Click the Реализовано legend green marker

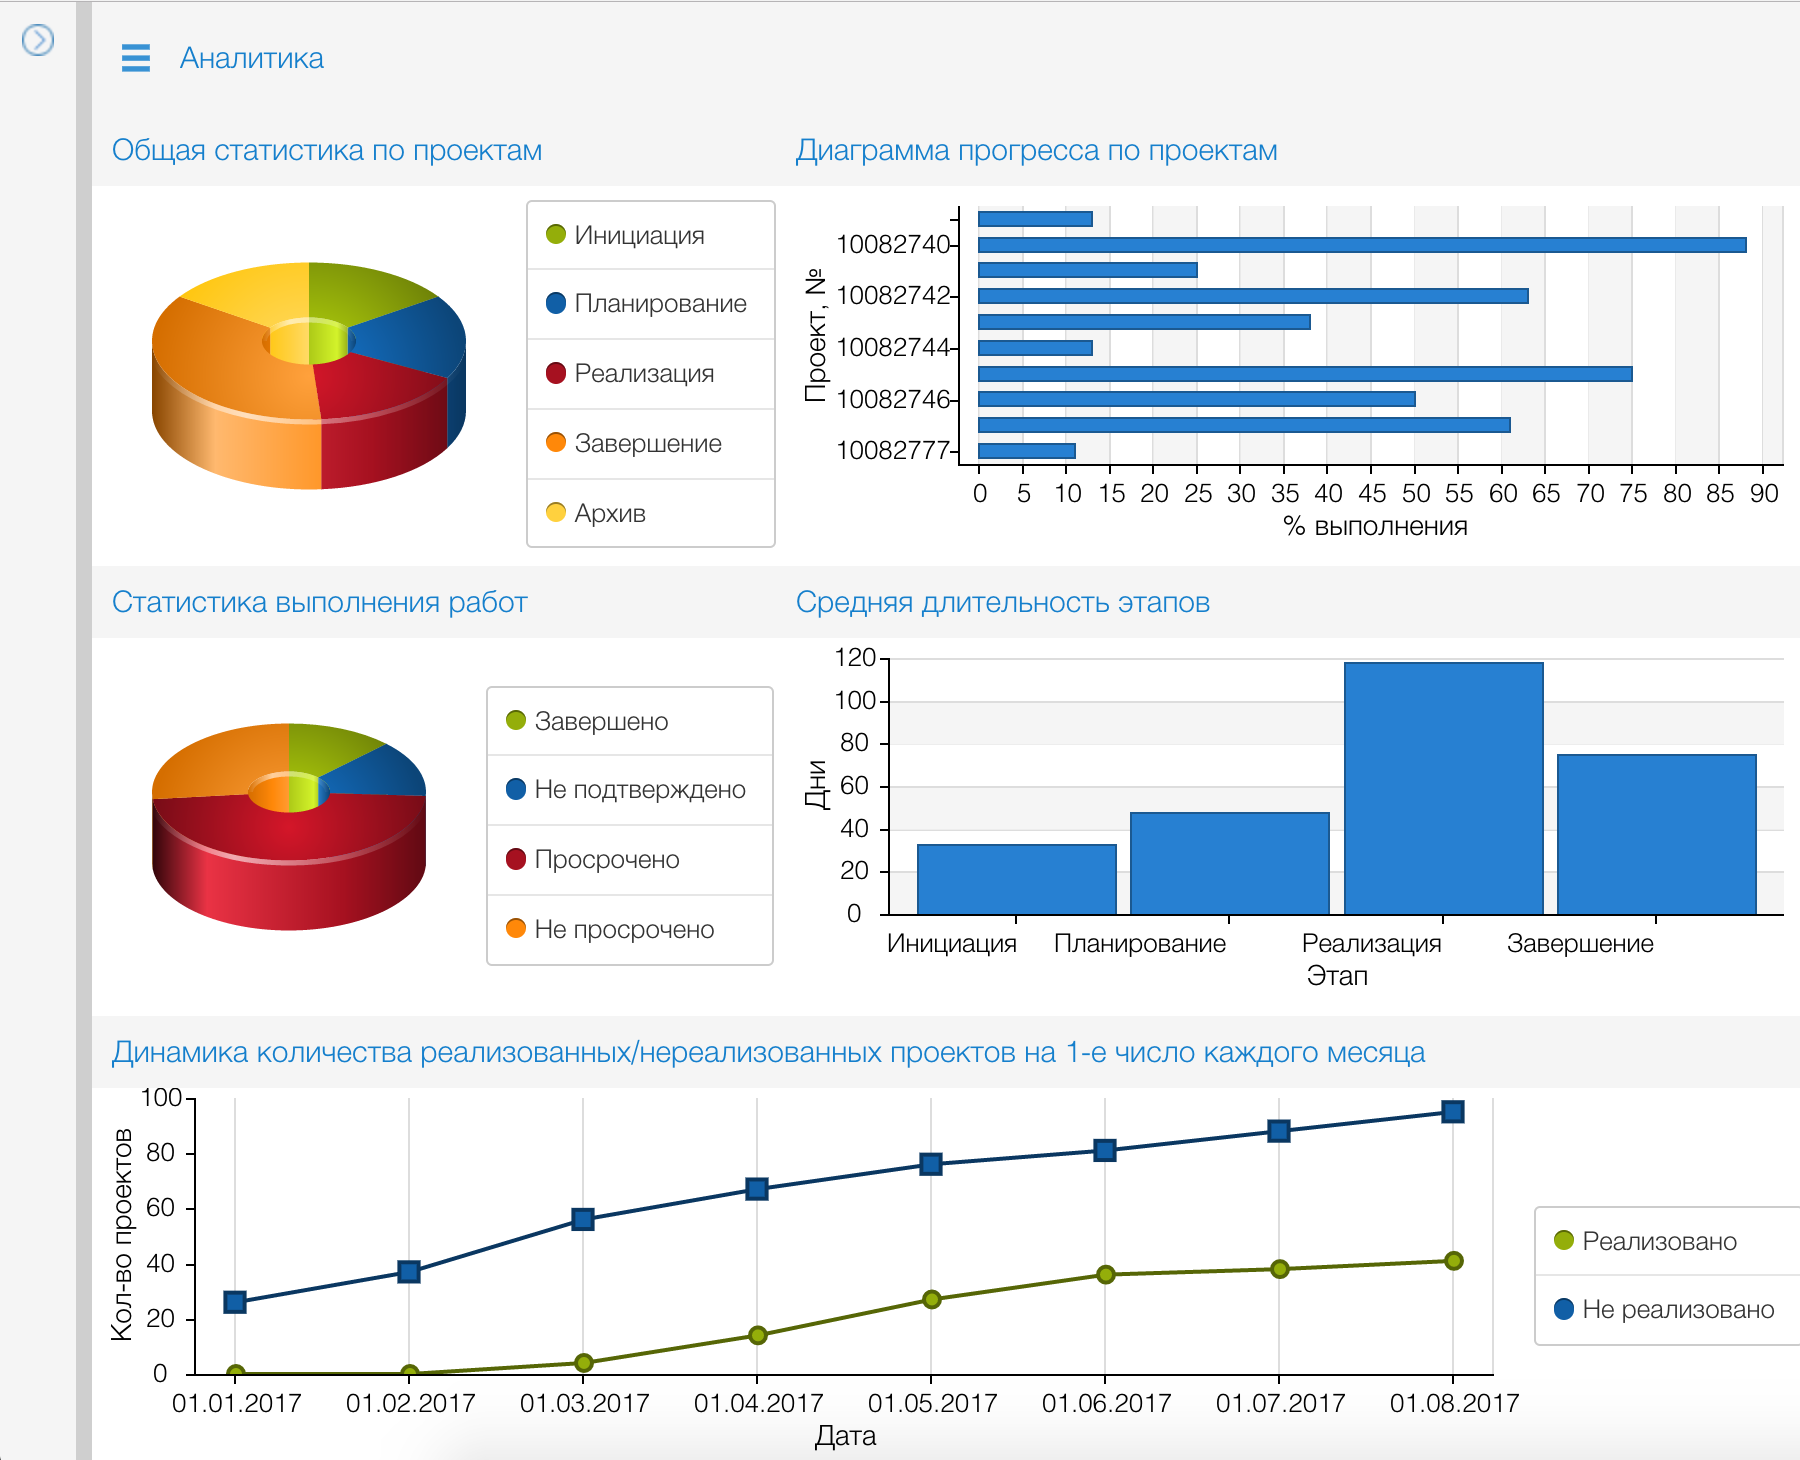(x=1564, y=1240)
